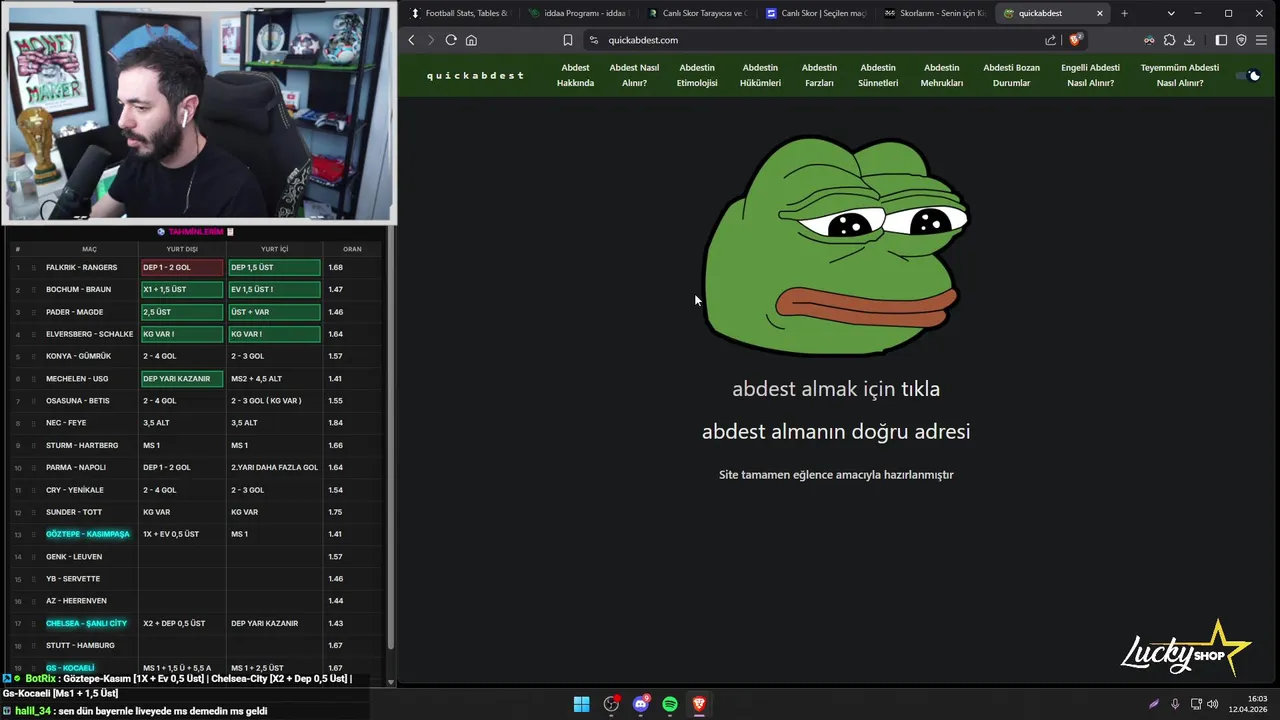
Task: Click the purple feather tray icon
Action: (1154, 704)
